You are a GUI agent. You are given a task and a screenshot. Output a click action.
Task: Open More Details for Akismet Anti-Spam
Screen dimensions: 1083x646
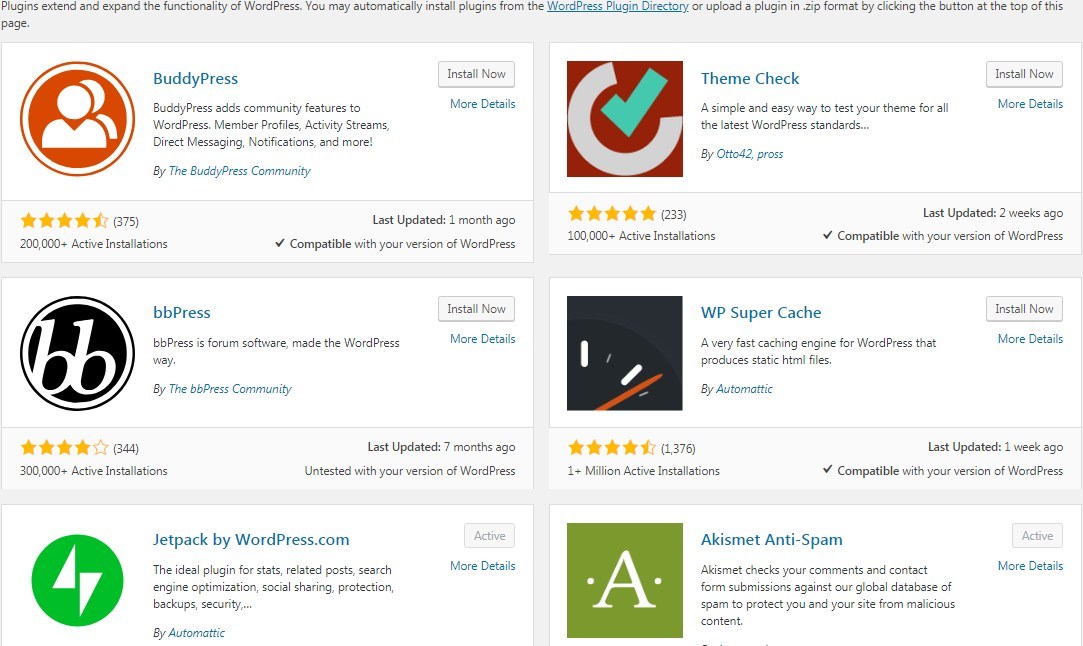[1030, 565]
